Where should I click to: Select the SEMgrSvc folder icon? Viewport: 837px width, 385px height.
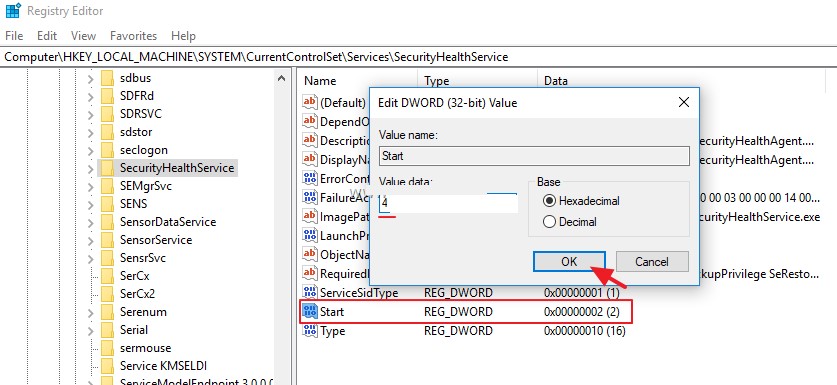click(107, 186)
